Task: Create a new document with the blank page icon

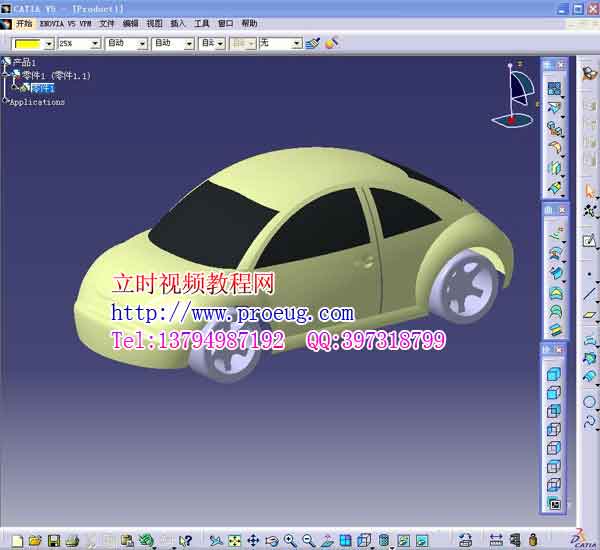Action: coord(18,540)
